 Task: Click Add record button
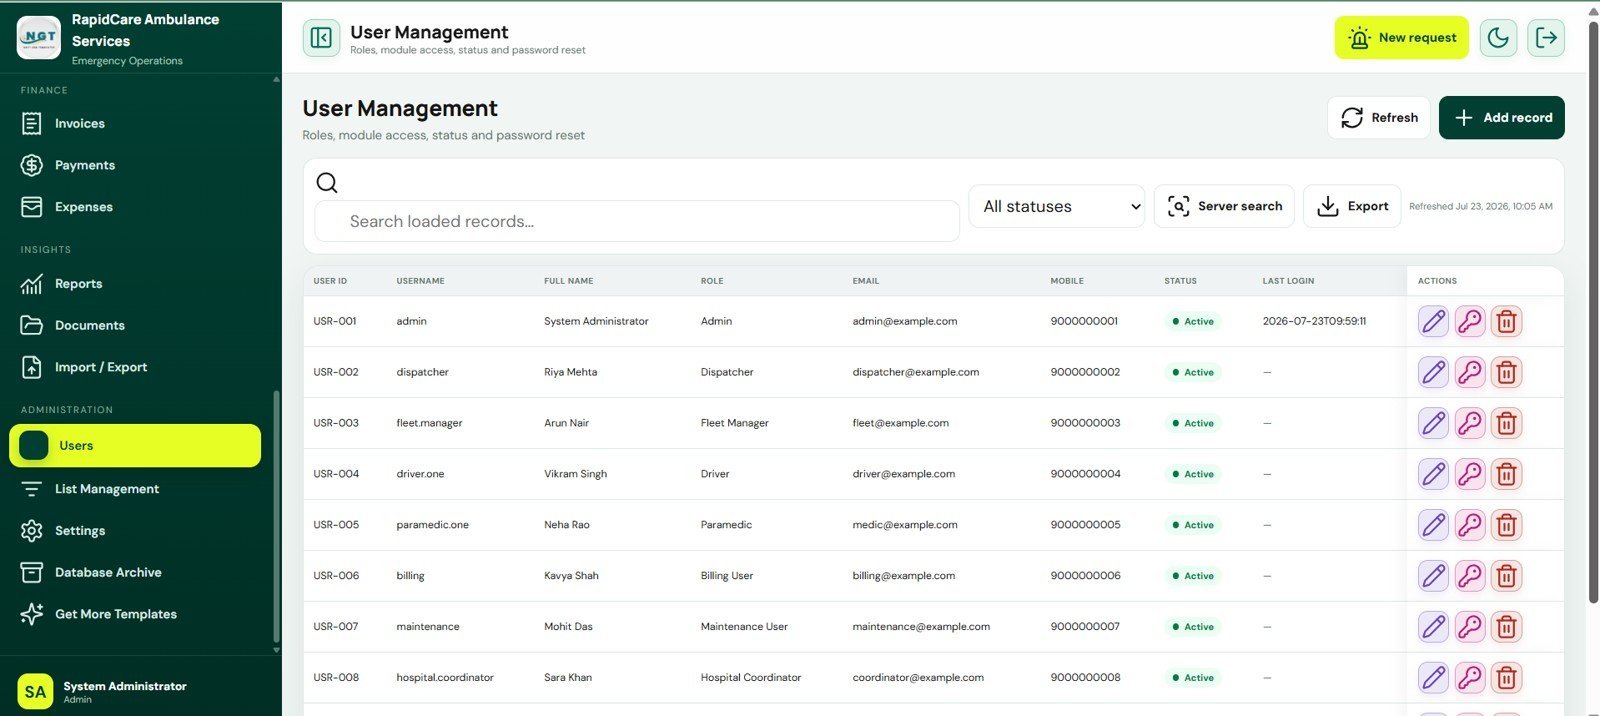[x=1501, y=118]
